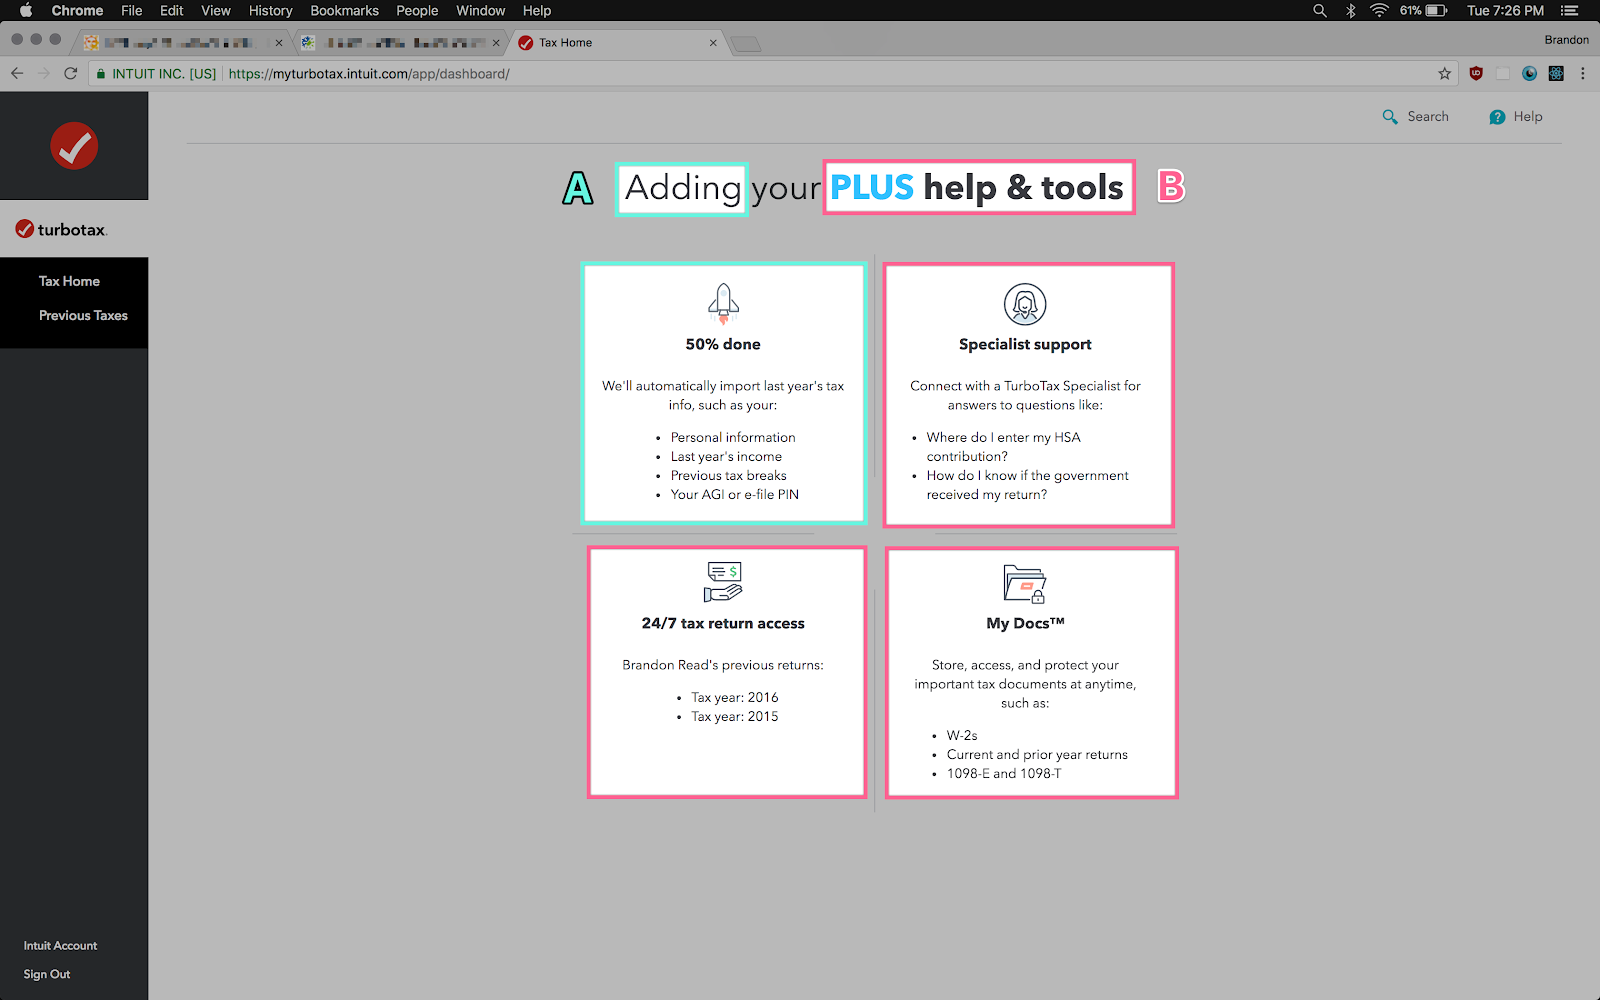Click the battery status icon
The image size is (1600, 1000).
(1437, 10)
